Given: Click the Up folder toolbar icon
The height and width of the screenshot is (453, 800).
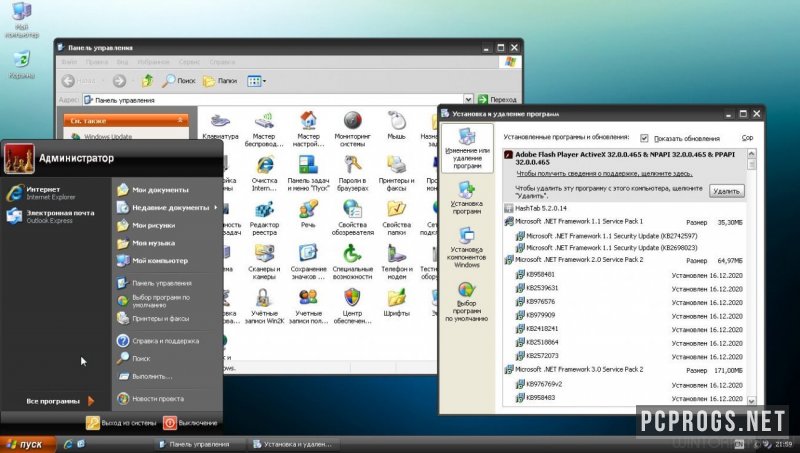Looking at the screenshot, I should click(147, 81).
